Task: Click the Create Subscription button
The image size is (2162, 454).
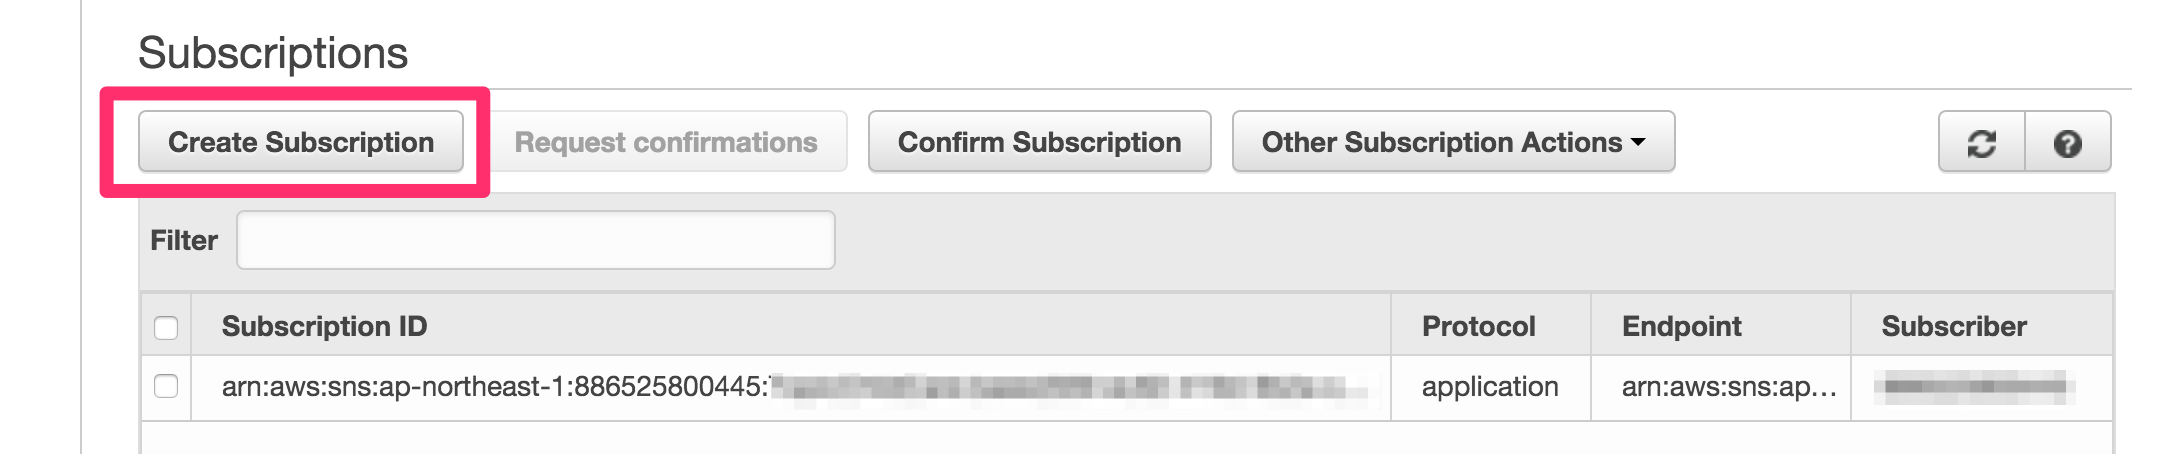Action: click(301, 142)
